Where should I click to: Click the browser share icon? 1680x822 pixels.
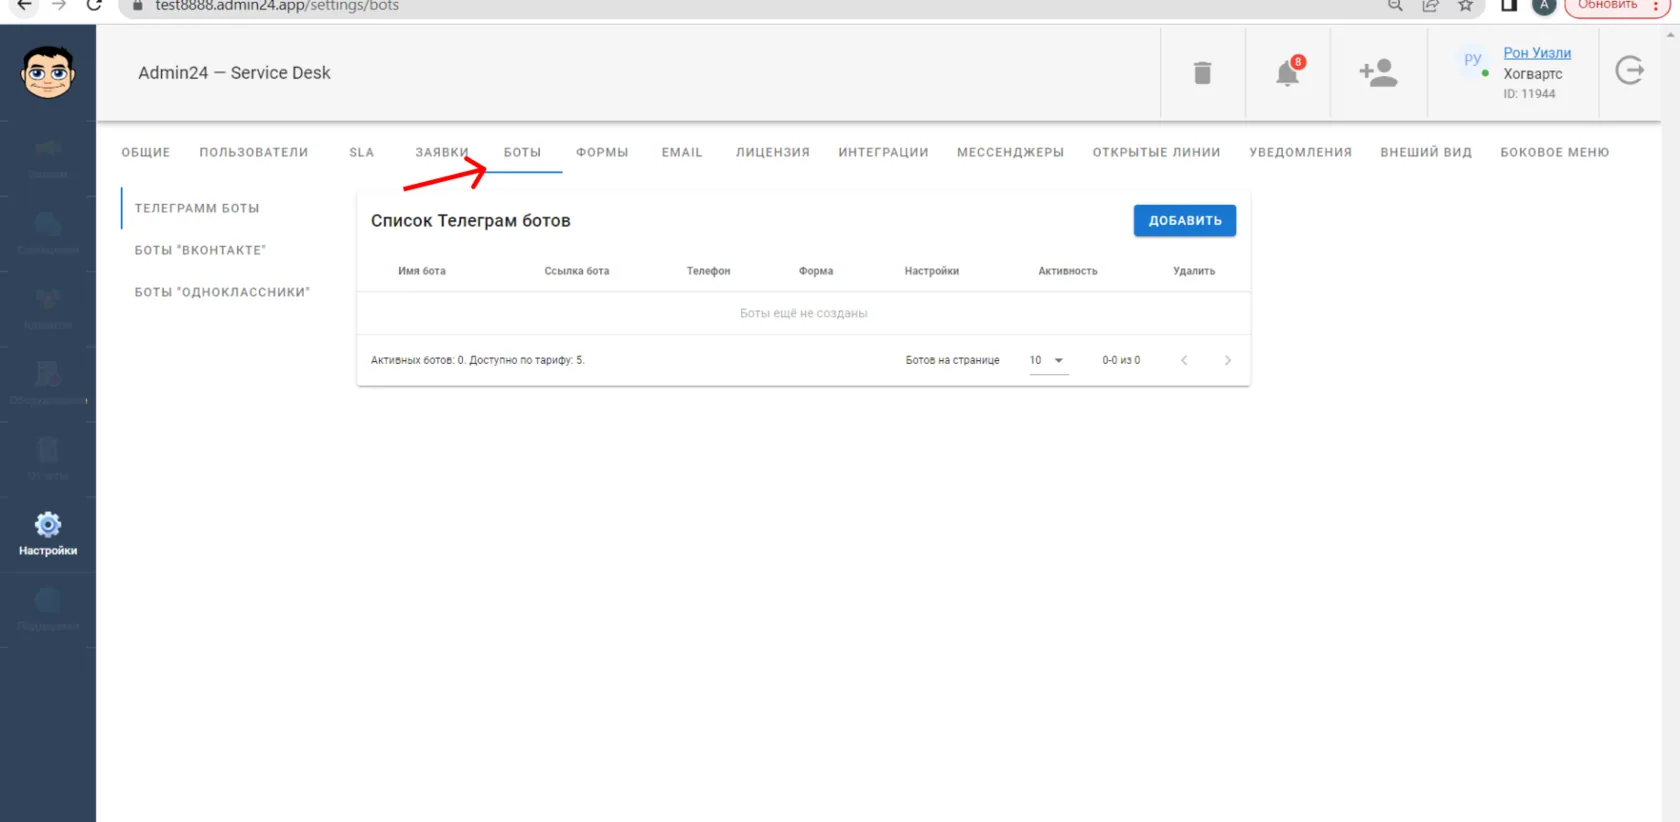pyautogui.click(x=1431, y=5)
